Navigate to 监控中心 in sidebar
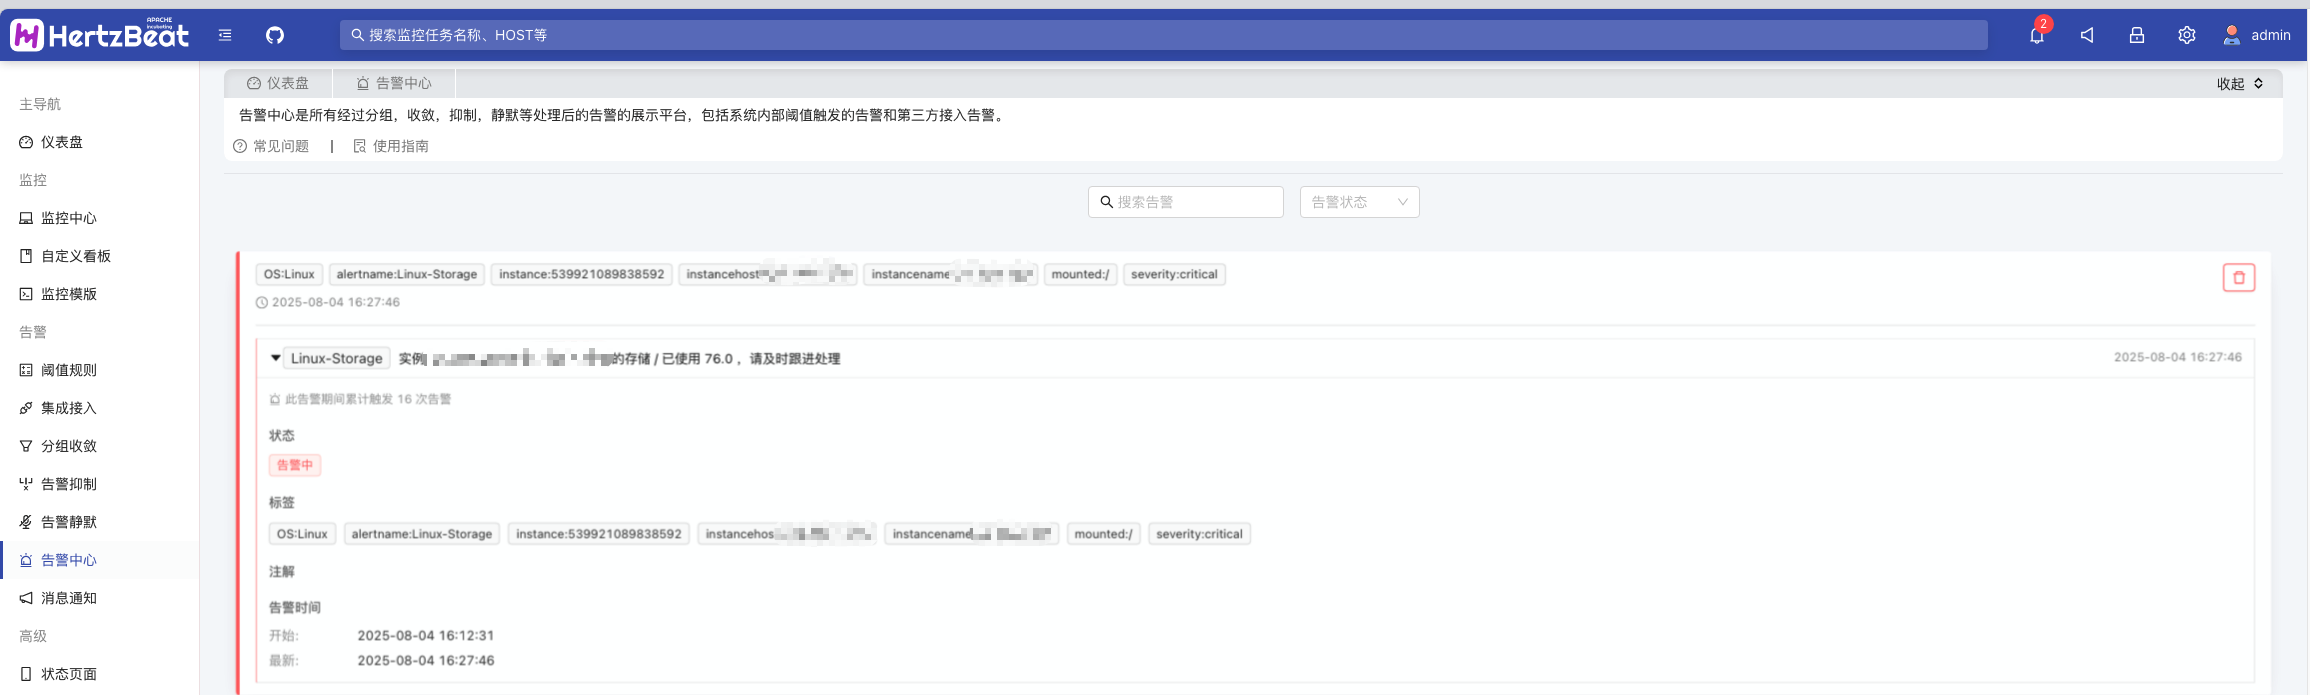 pos(68,218)
